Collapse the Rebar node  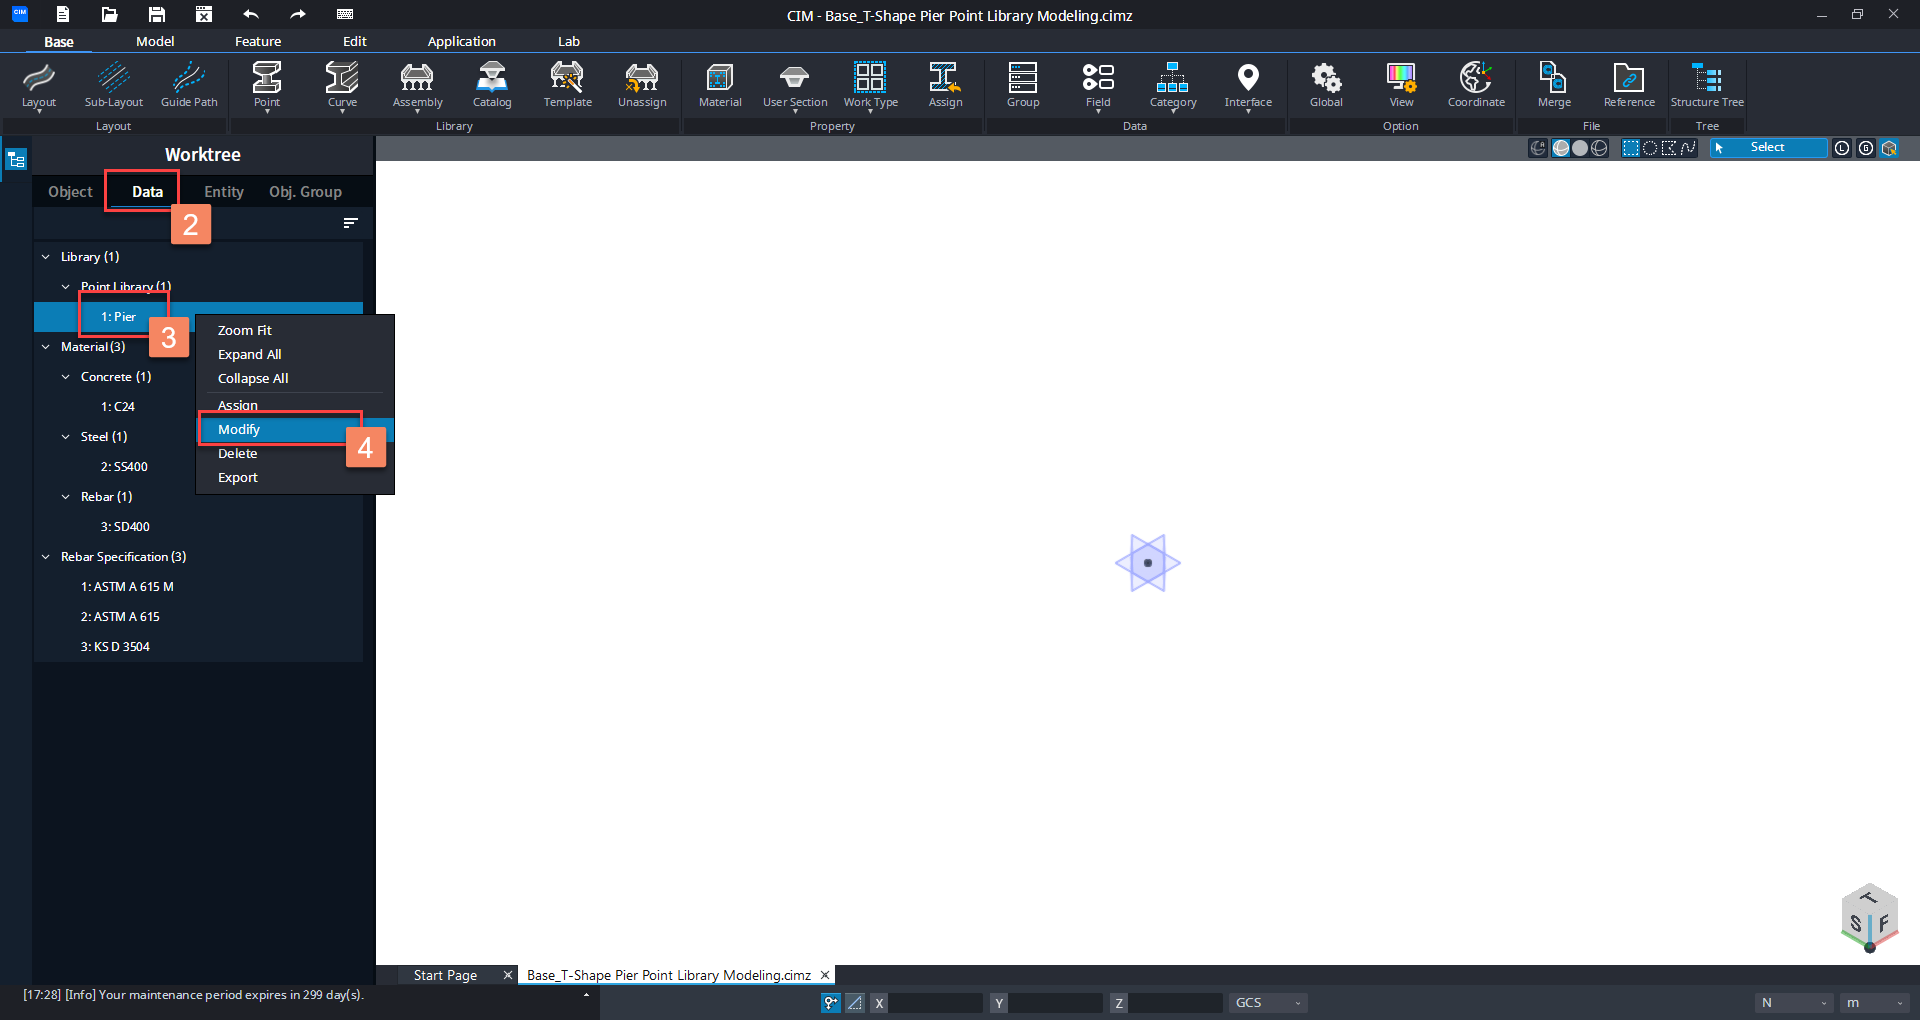pyautogui.click(x=66, y=497)
